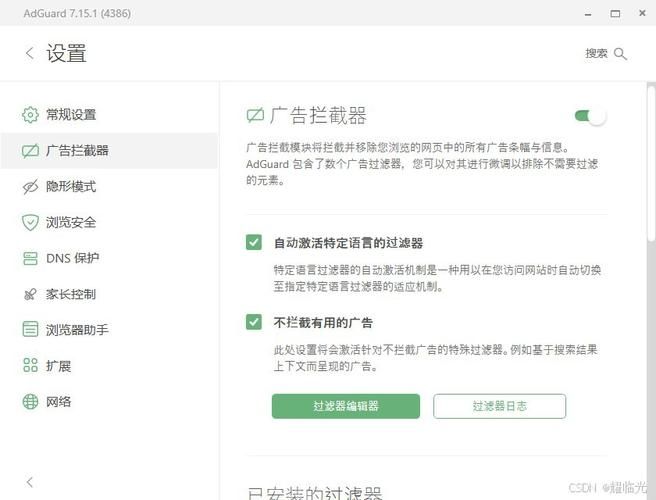Click the 过滤器日志 button
The width and height of the screenshot is (656, 500).
(500, 406)
